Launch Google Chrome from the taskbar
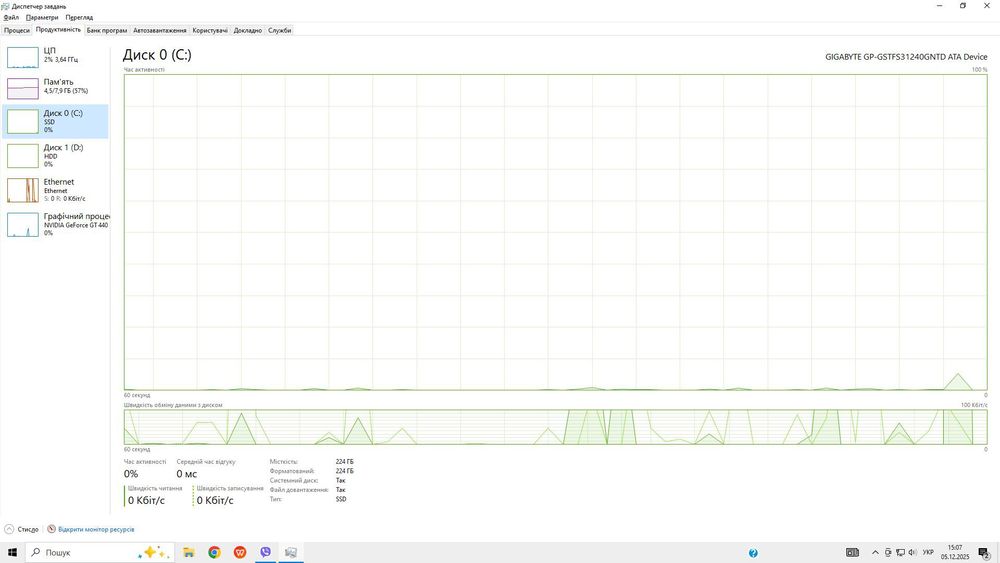Screen dimensions: 1000x563 click(214, 552)
